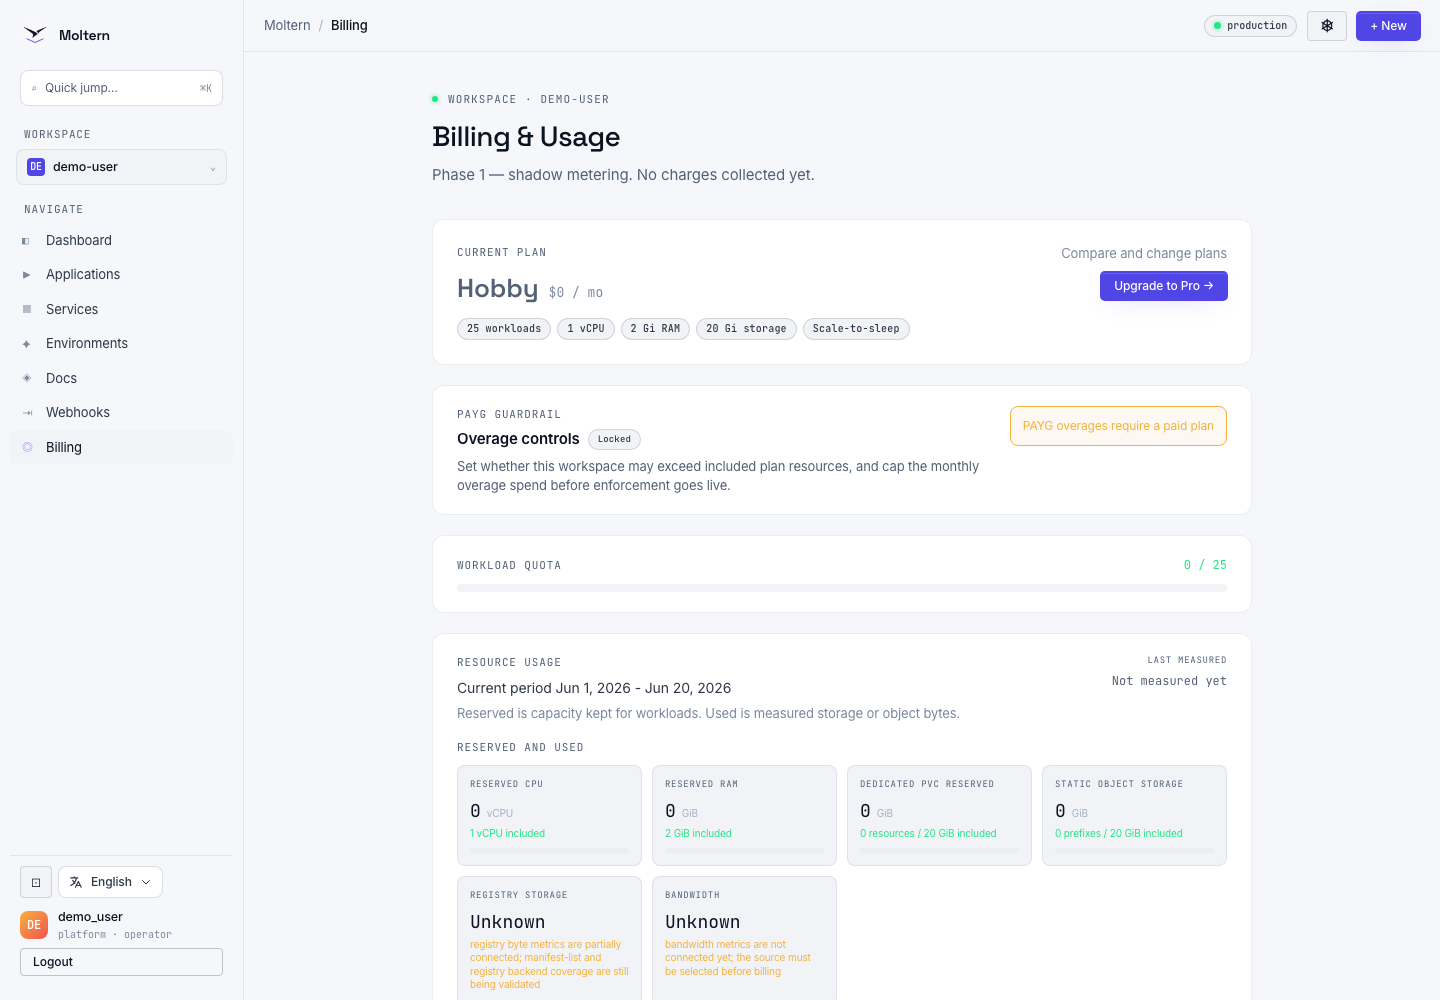Click the Webhooks arrow icon in sidebar
The height and width of the screenshot is (1000, 1440).
27,413
